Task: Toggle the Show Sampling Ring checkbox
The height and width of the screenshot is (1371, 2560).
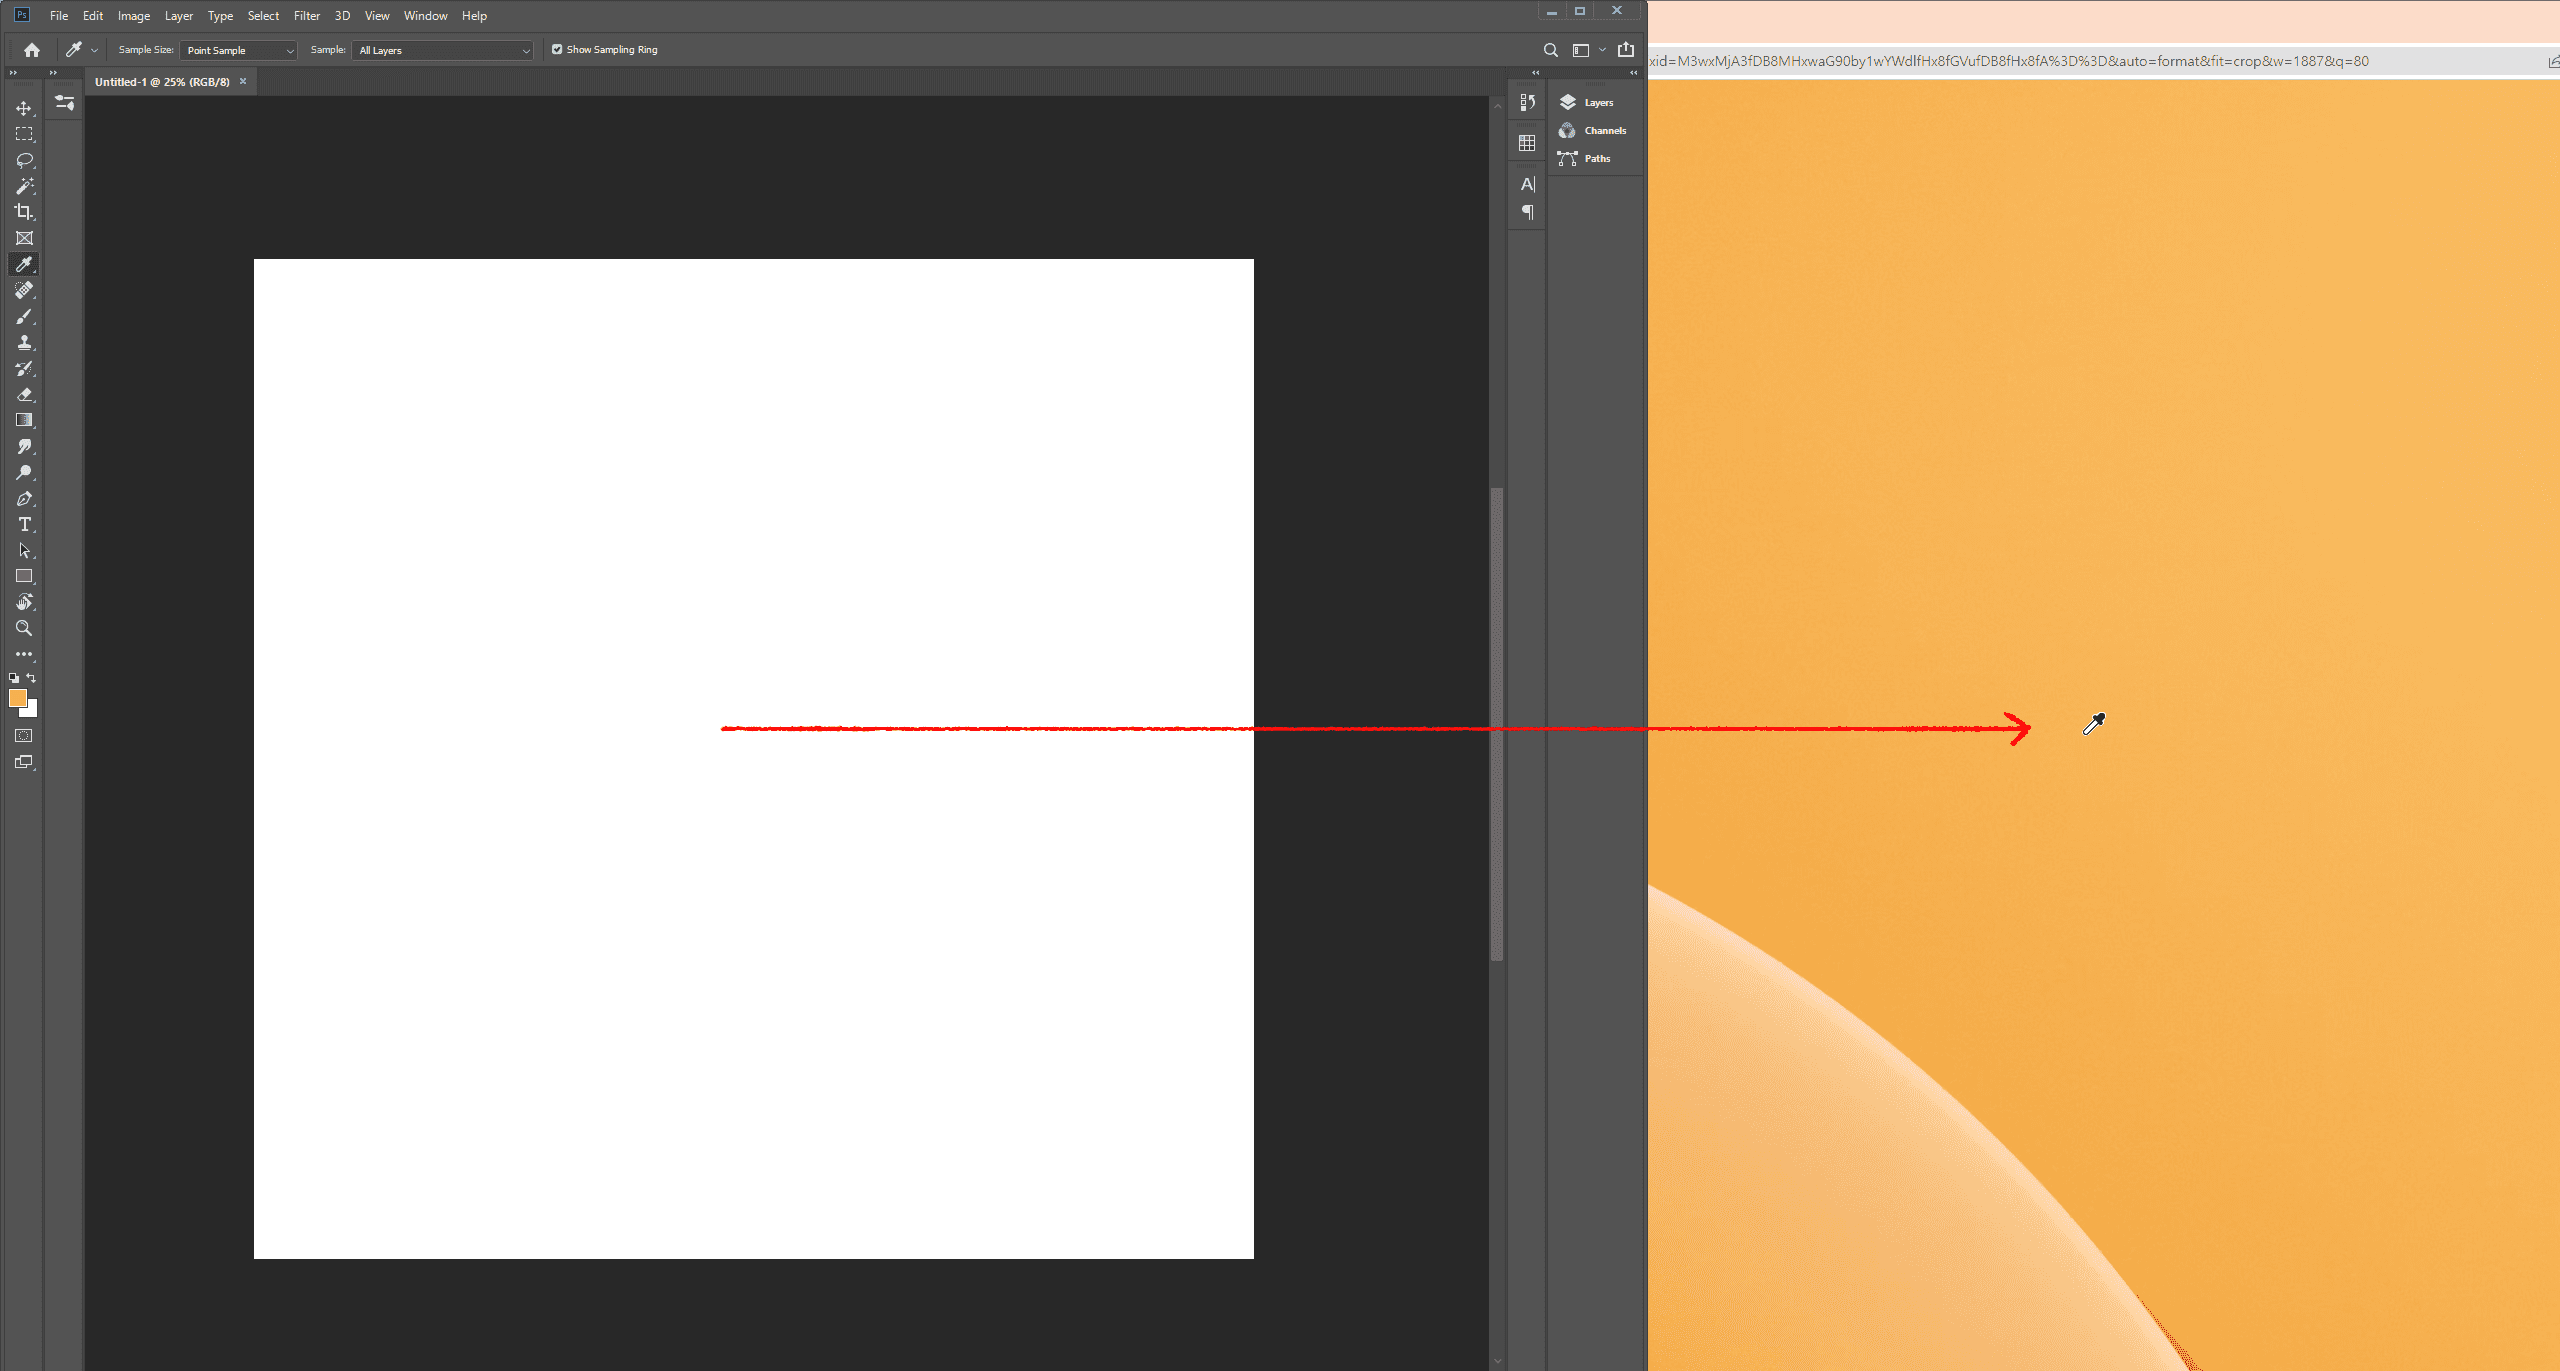Action: (x=557, y=49)
